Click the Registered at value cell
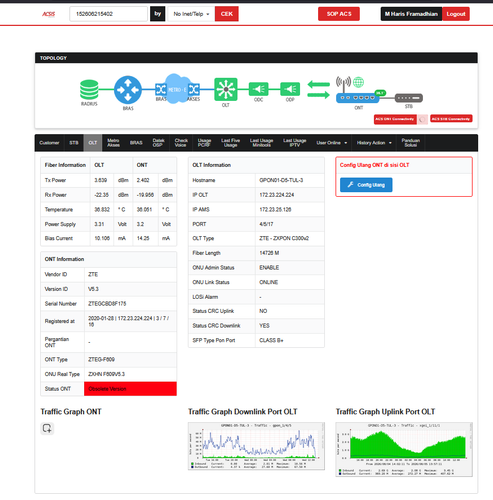The image size is (493, 500). [130, 321]
